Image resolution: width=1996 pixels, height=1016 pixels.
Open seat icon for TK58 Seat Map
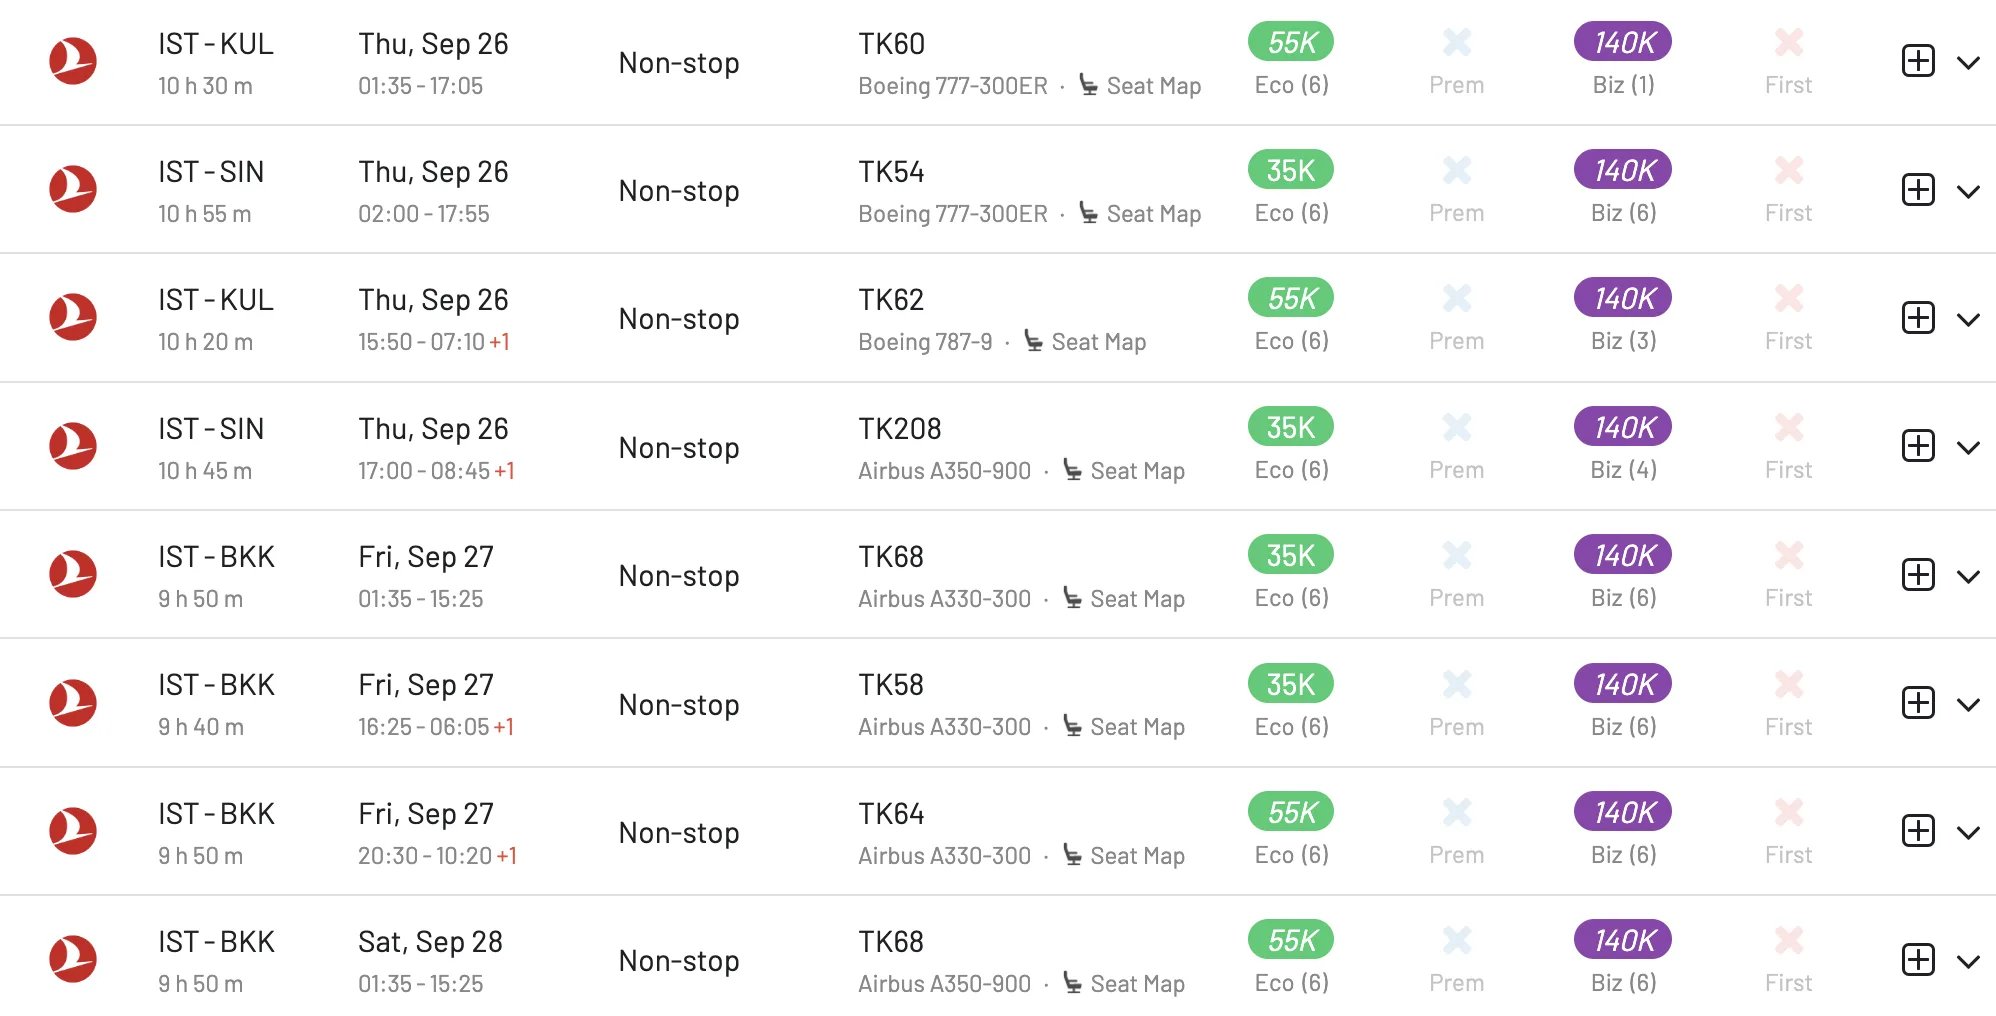coord(1072,726)
